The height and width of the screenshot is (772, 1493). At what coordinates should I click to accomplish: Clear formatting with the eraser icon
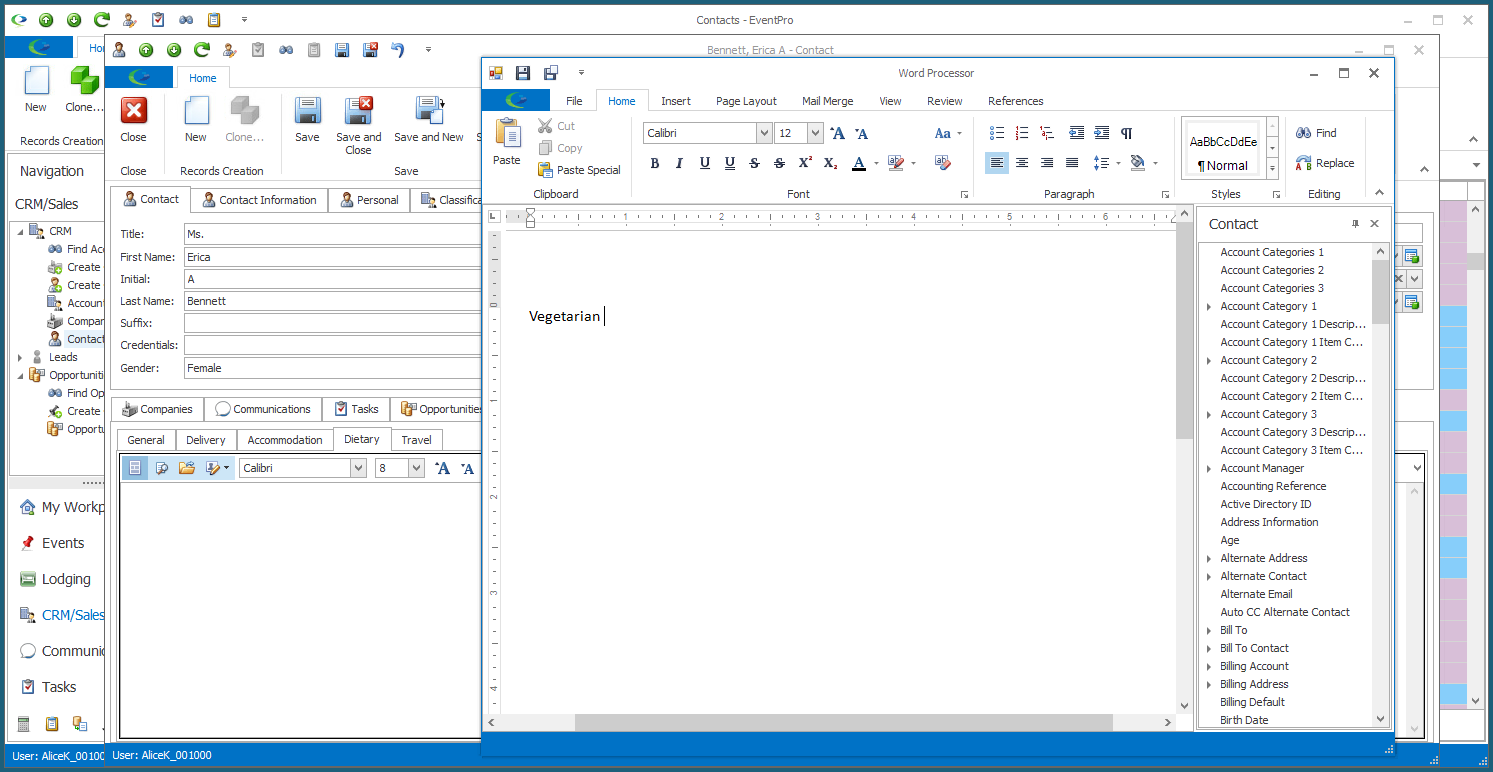pos(942,162)
